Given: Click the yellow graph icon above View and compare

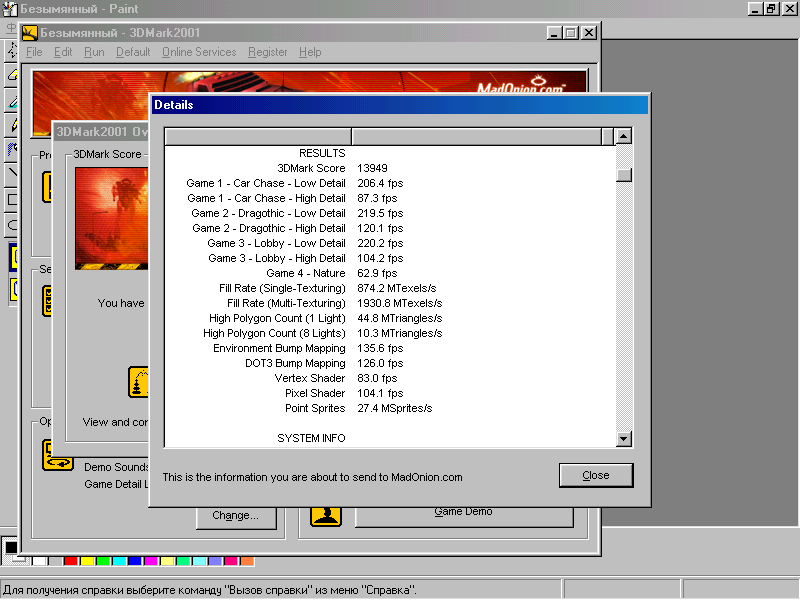Looking at the screenshot, I should coord(138,382).
